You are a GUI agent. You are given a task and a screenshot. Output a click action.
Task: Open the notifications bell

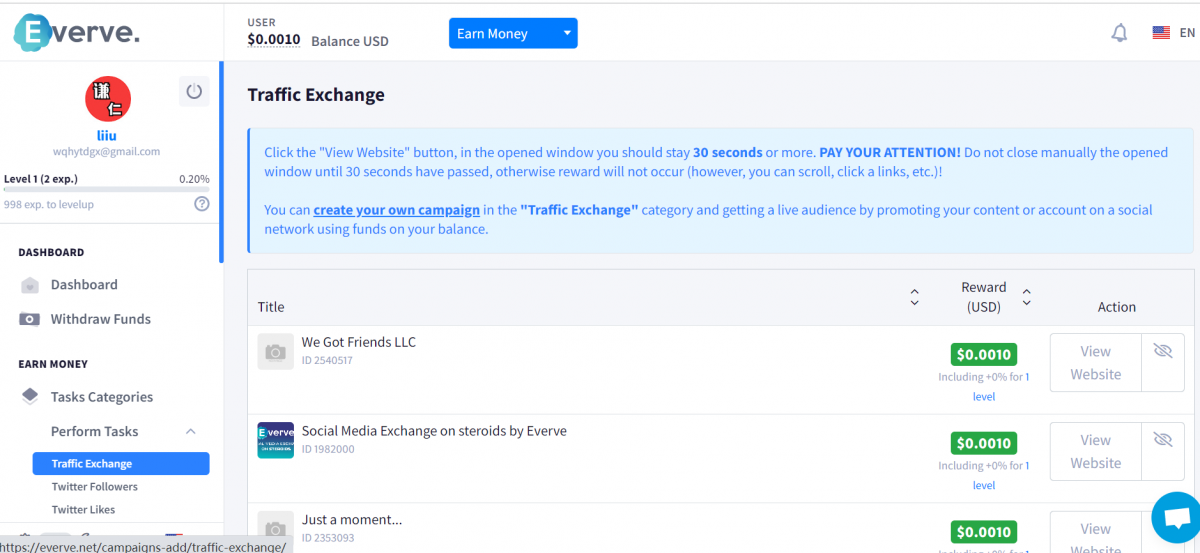[1120, 33]
